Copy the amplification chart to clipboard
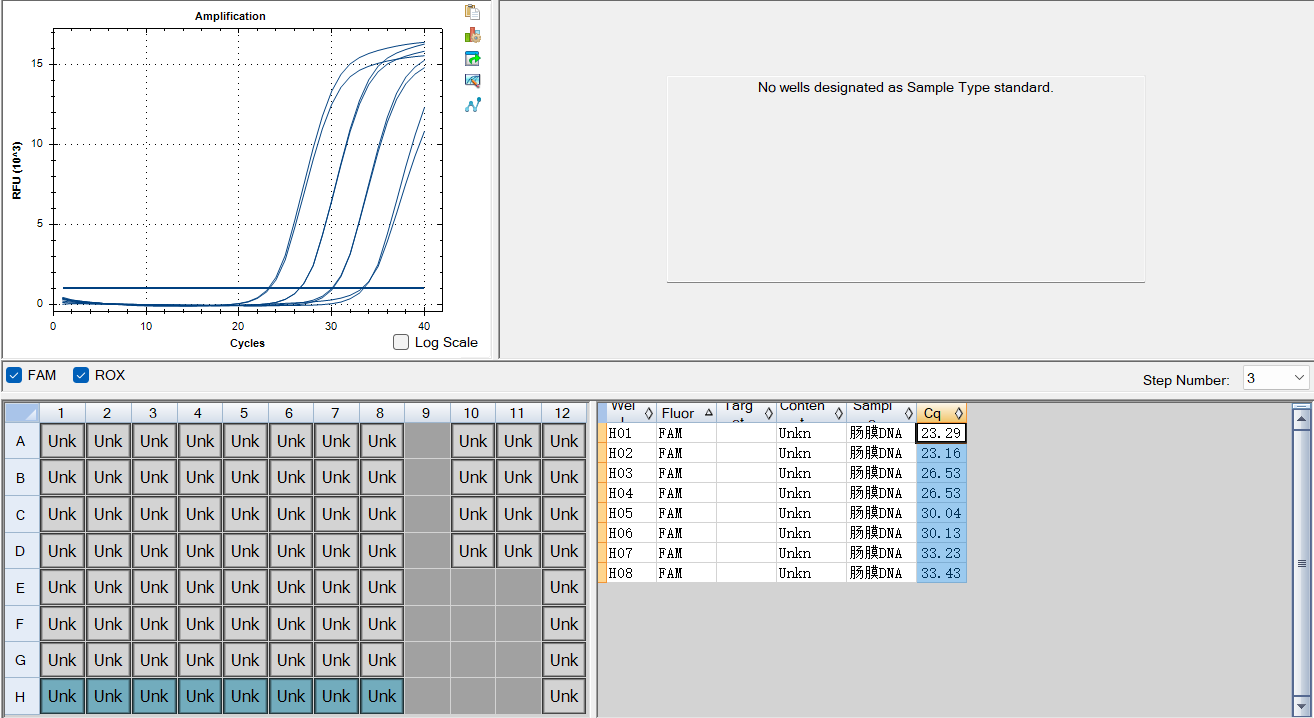The height and width of the screenshot is (718, 1314). click(473, 12)
